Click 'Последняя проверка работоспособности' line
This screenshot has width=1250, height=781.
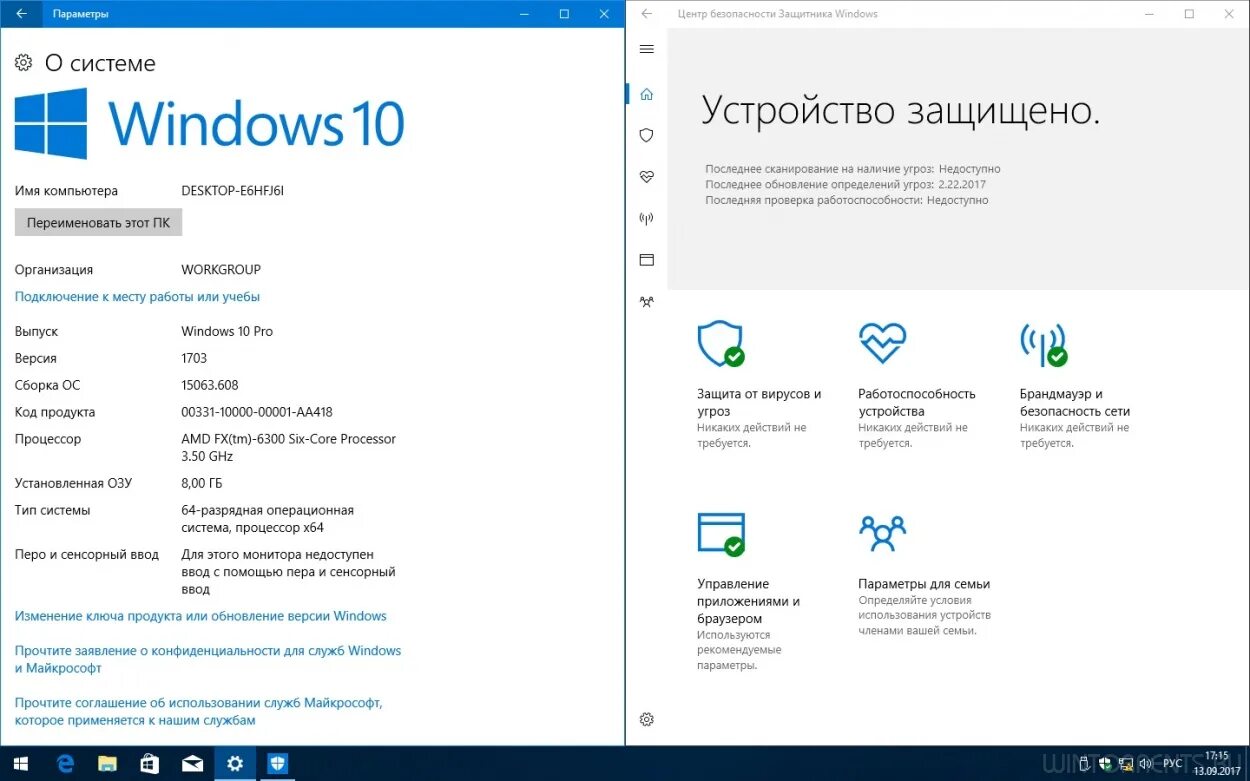point(847,200)
